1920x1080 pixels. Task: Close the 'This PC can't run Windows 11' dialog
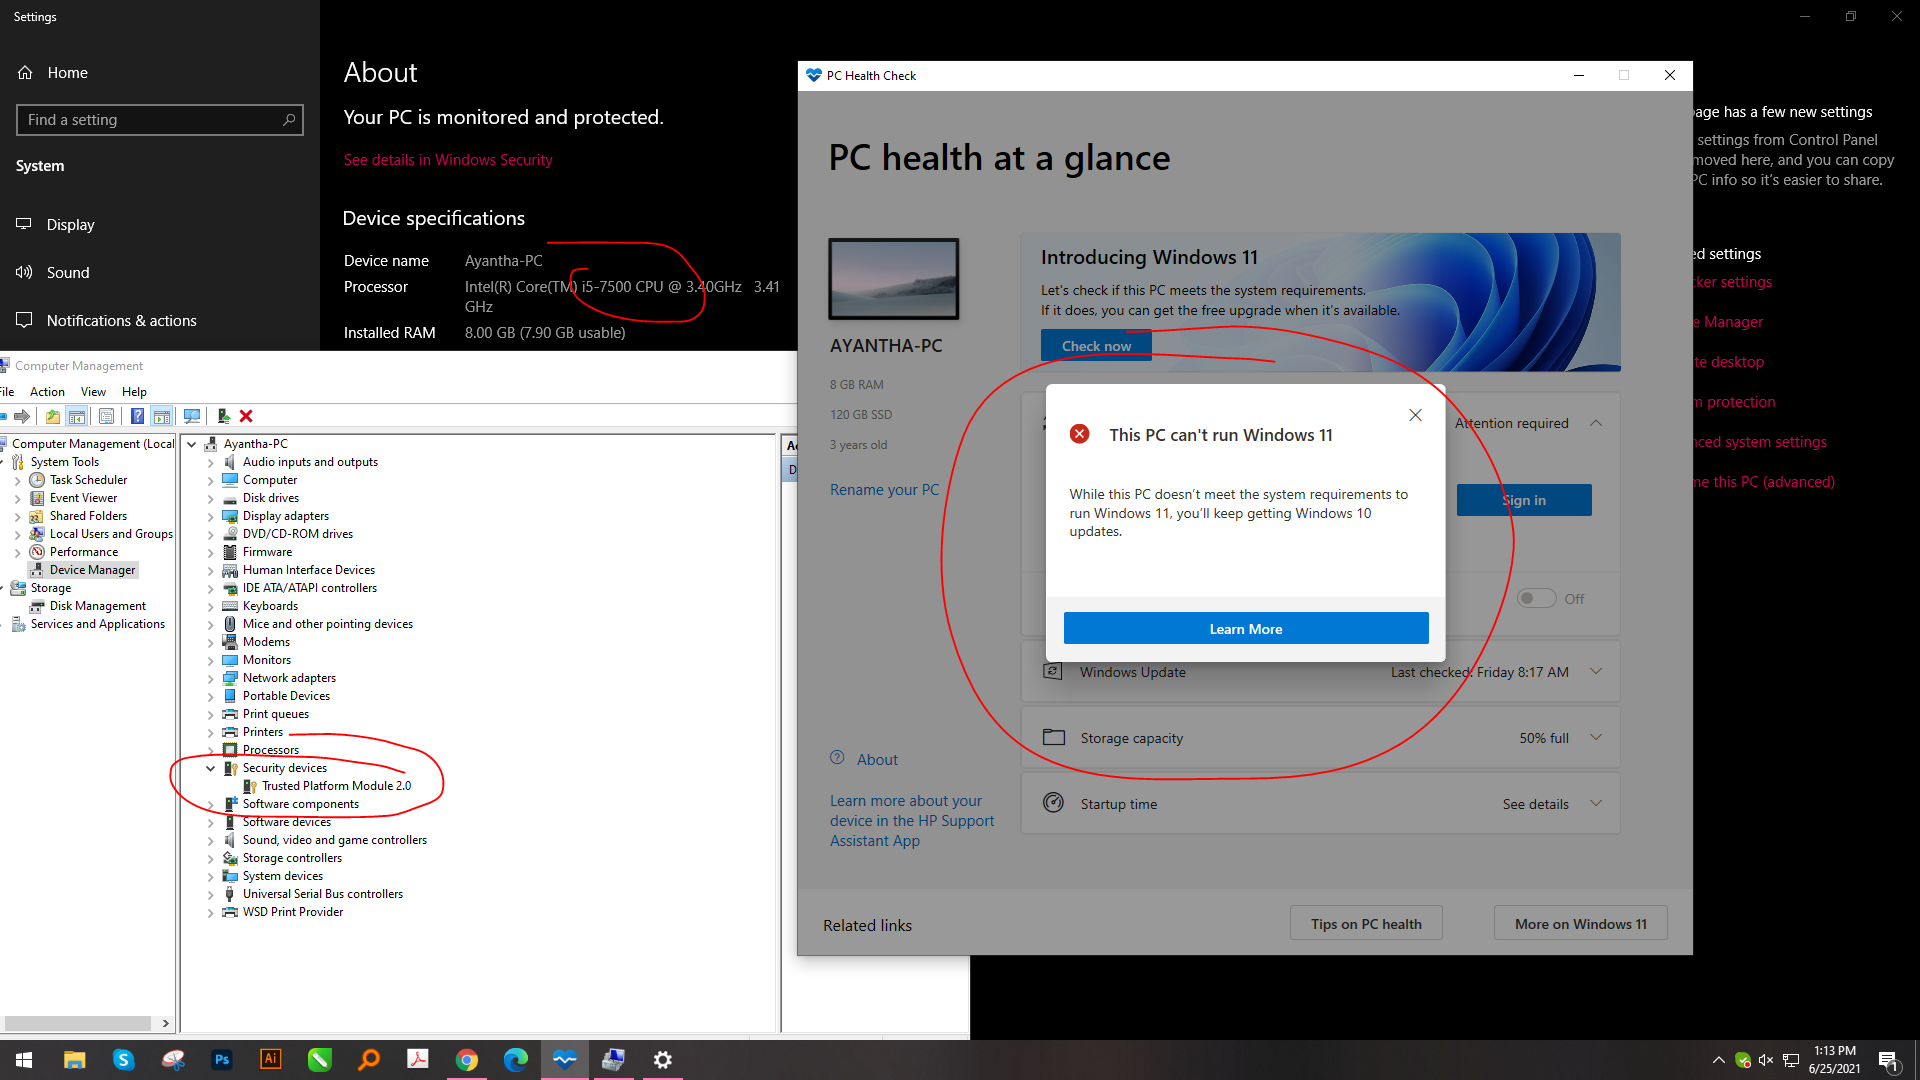pos(1415,415)
